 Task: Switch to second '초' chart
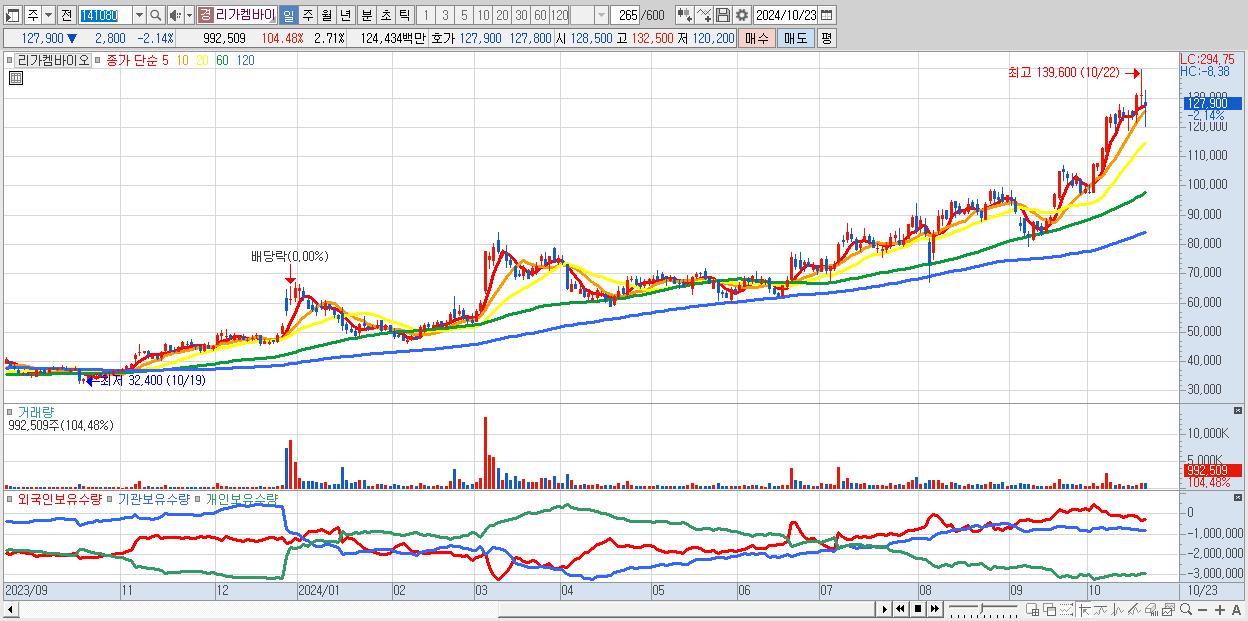click(x=385, y=16)
